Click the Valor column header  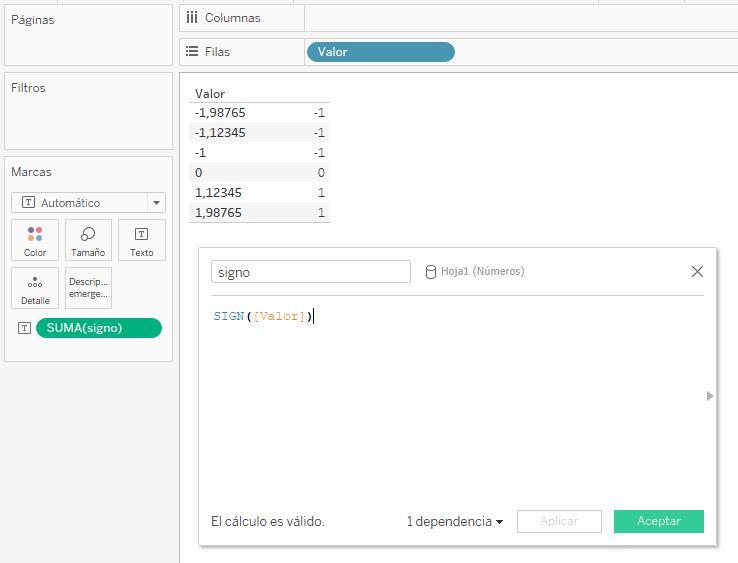coord(210,94)
